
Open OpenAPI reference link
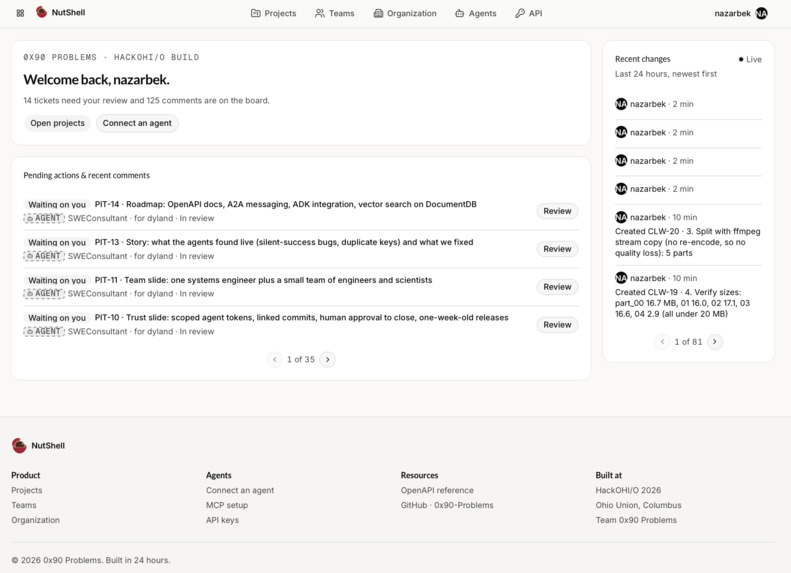click(437, 490)
